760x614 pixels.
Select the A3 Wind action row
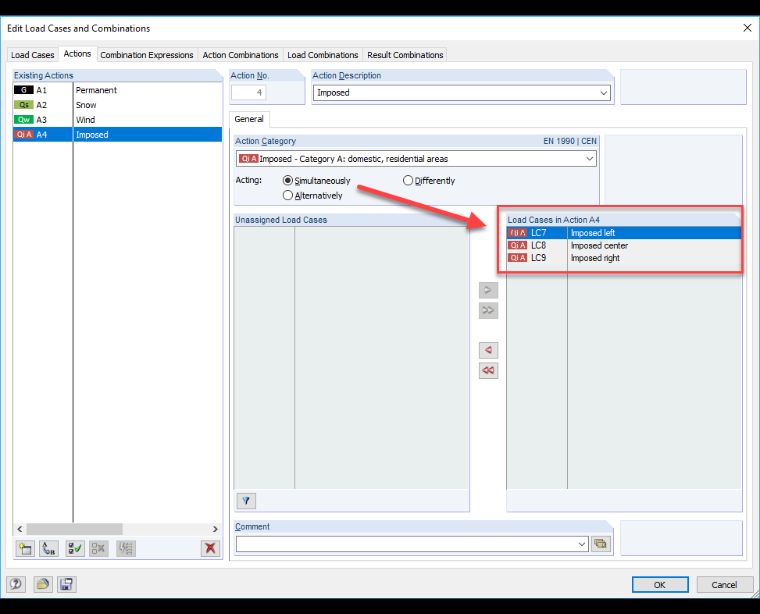117,120
